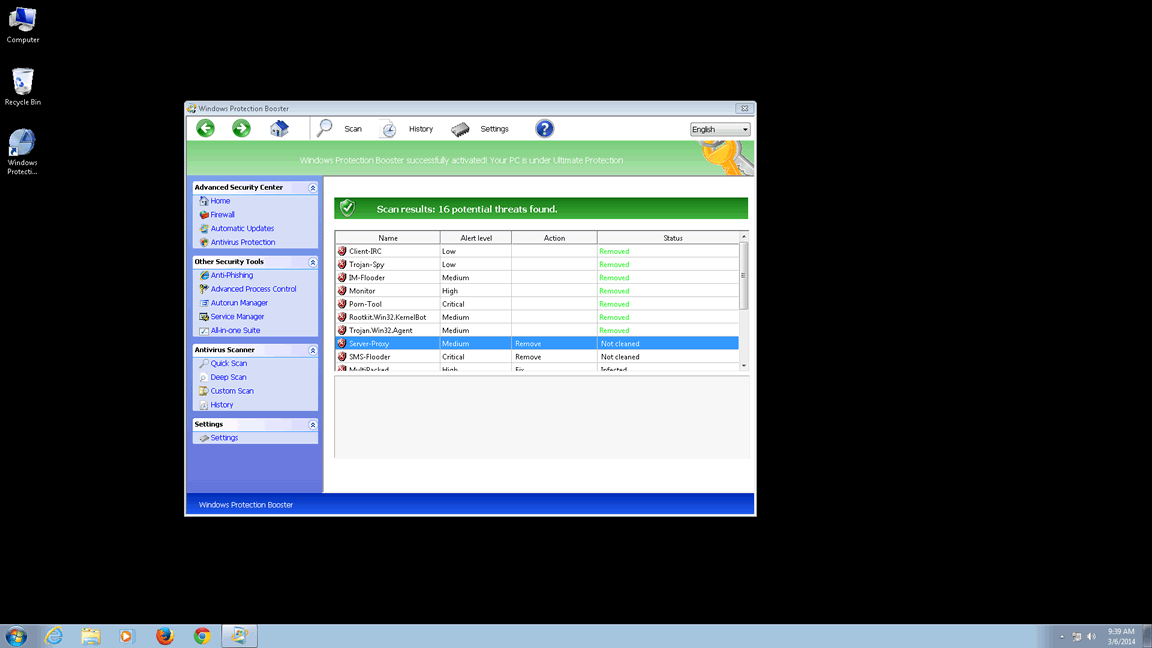Start a Quick Scan from sidebar

pyautogui.click(x=228, y=364)
